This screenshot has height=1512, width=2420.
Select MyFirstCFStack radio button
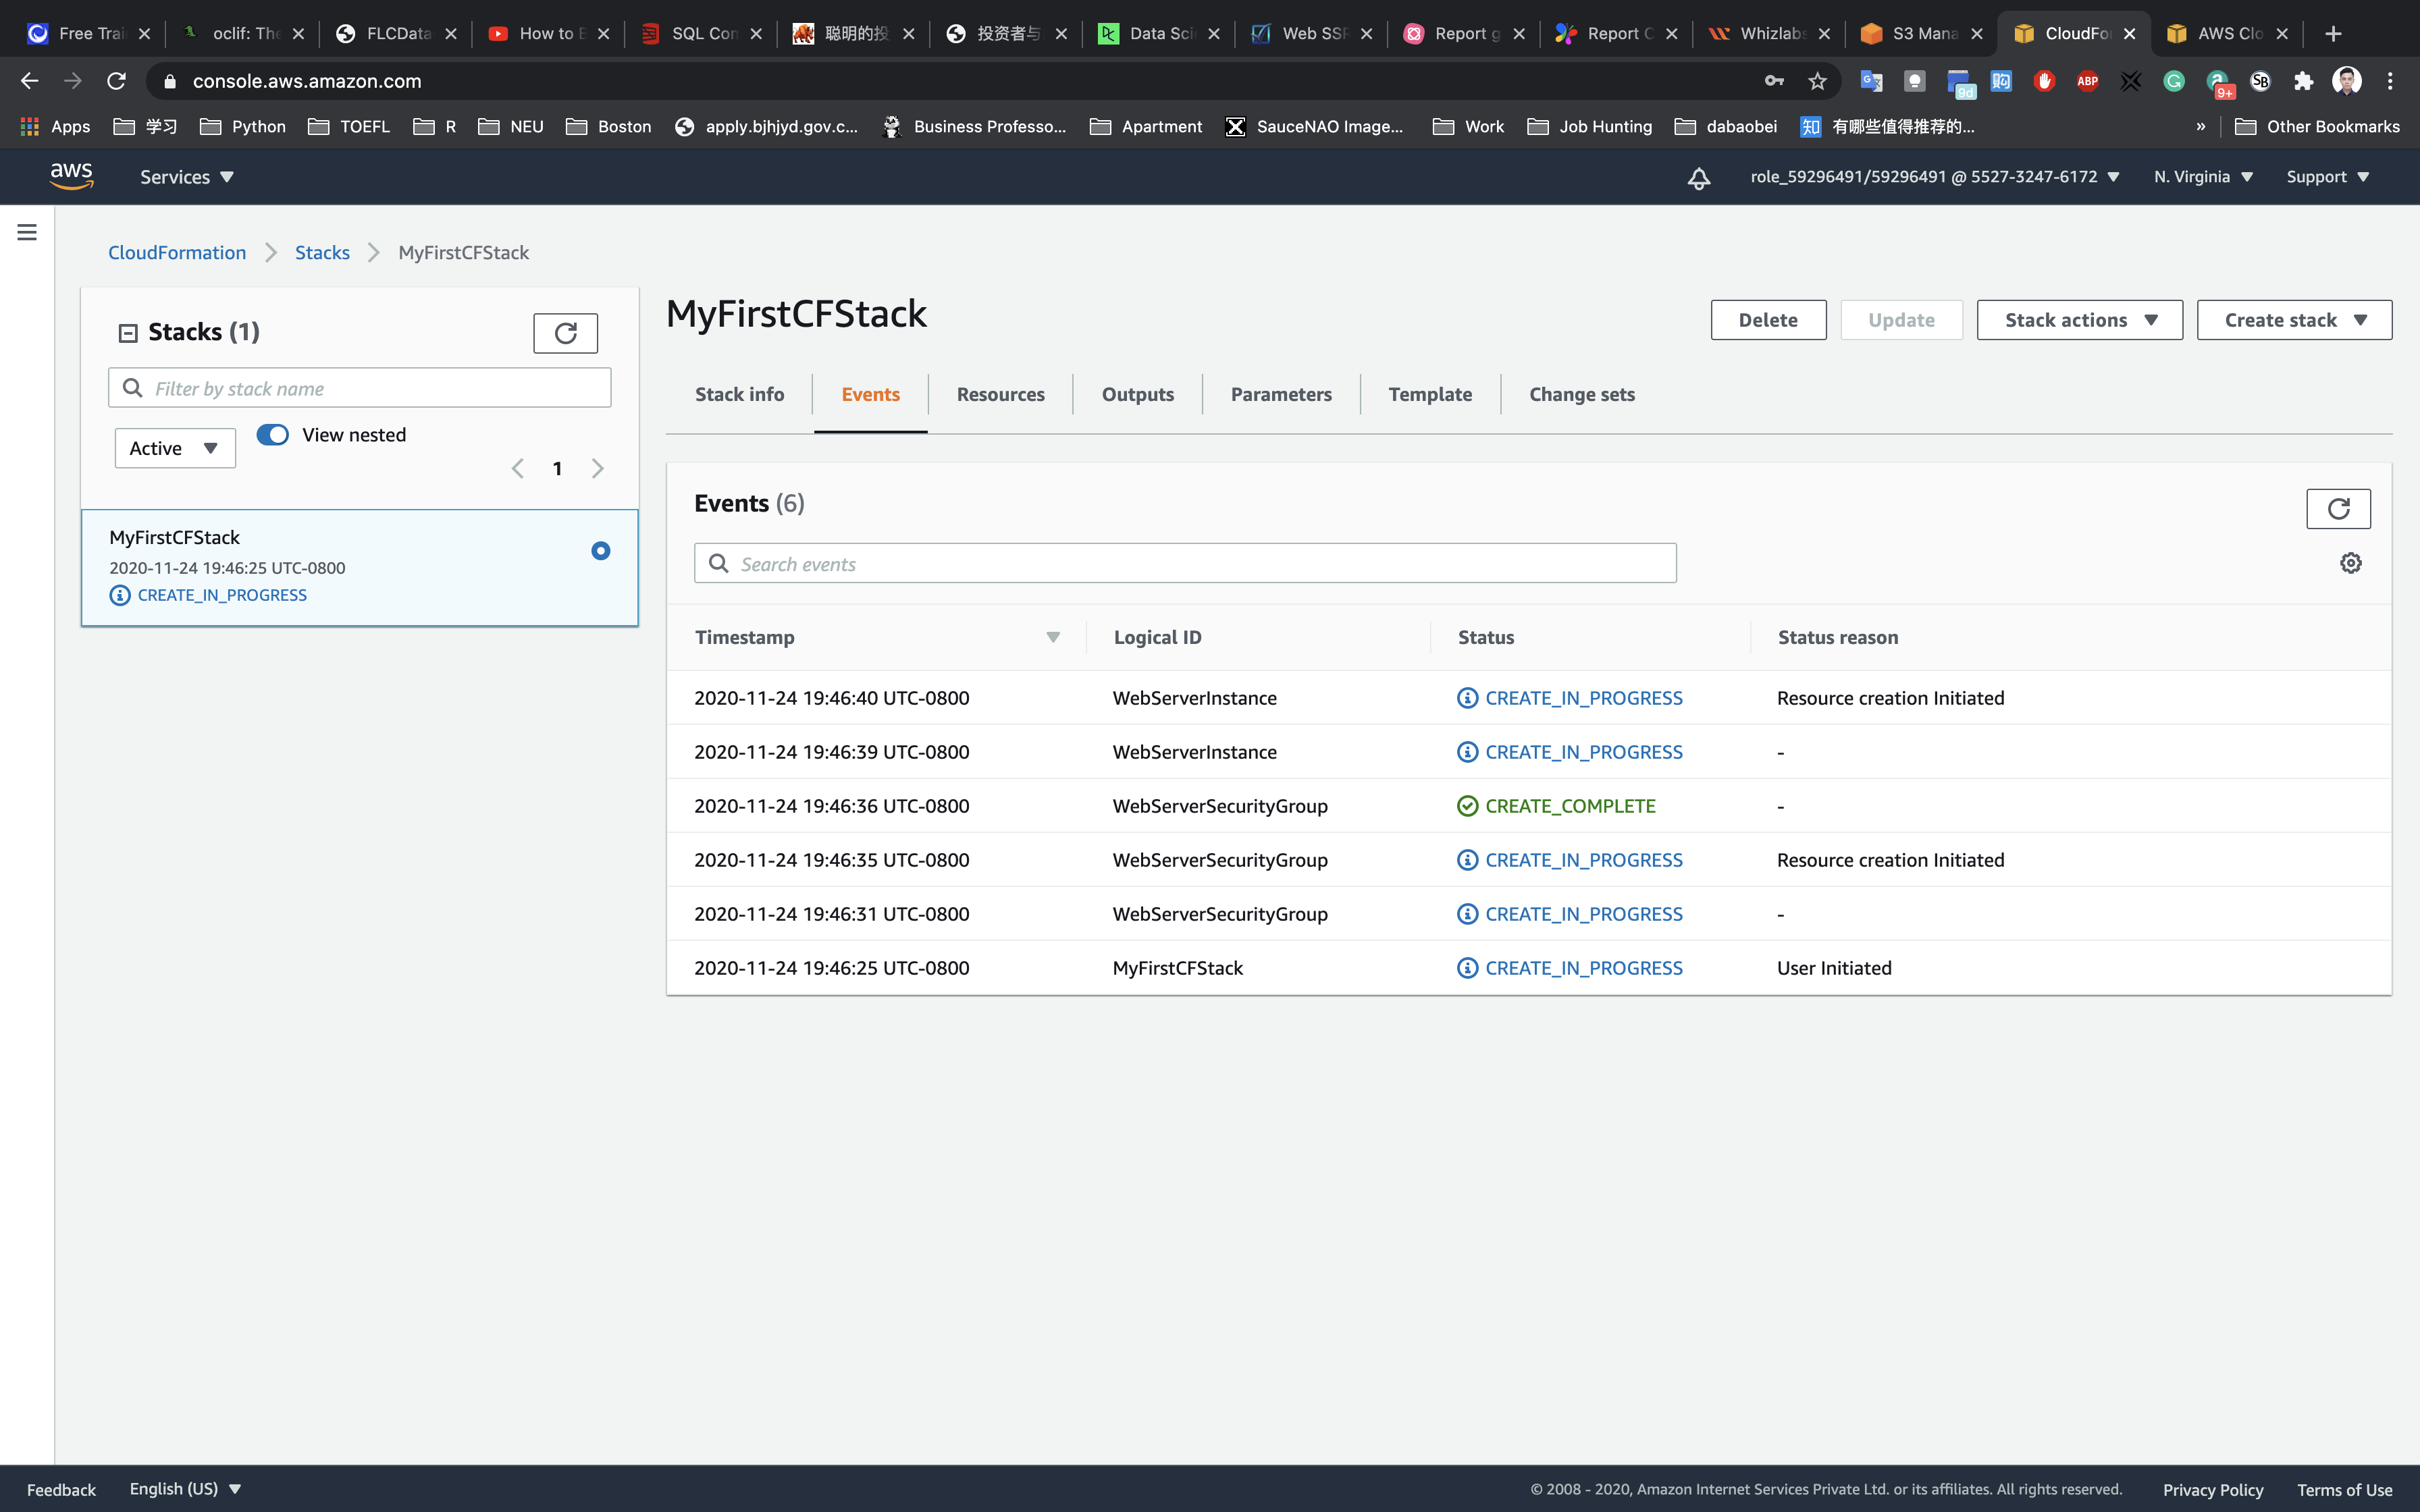click(600, 551)
